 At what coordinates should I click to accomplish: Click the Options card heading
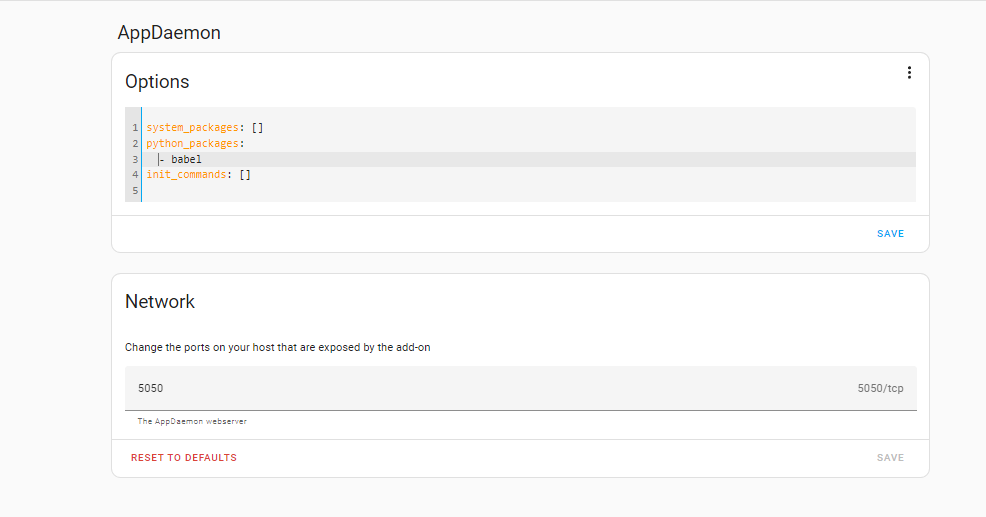[x=157, y=82]
